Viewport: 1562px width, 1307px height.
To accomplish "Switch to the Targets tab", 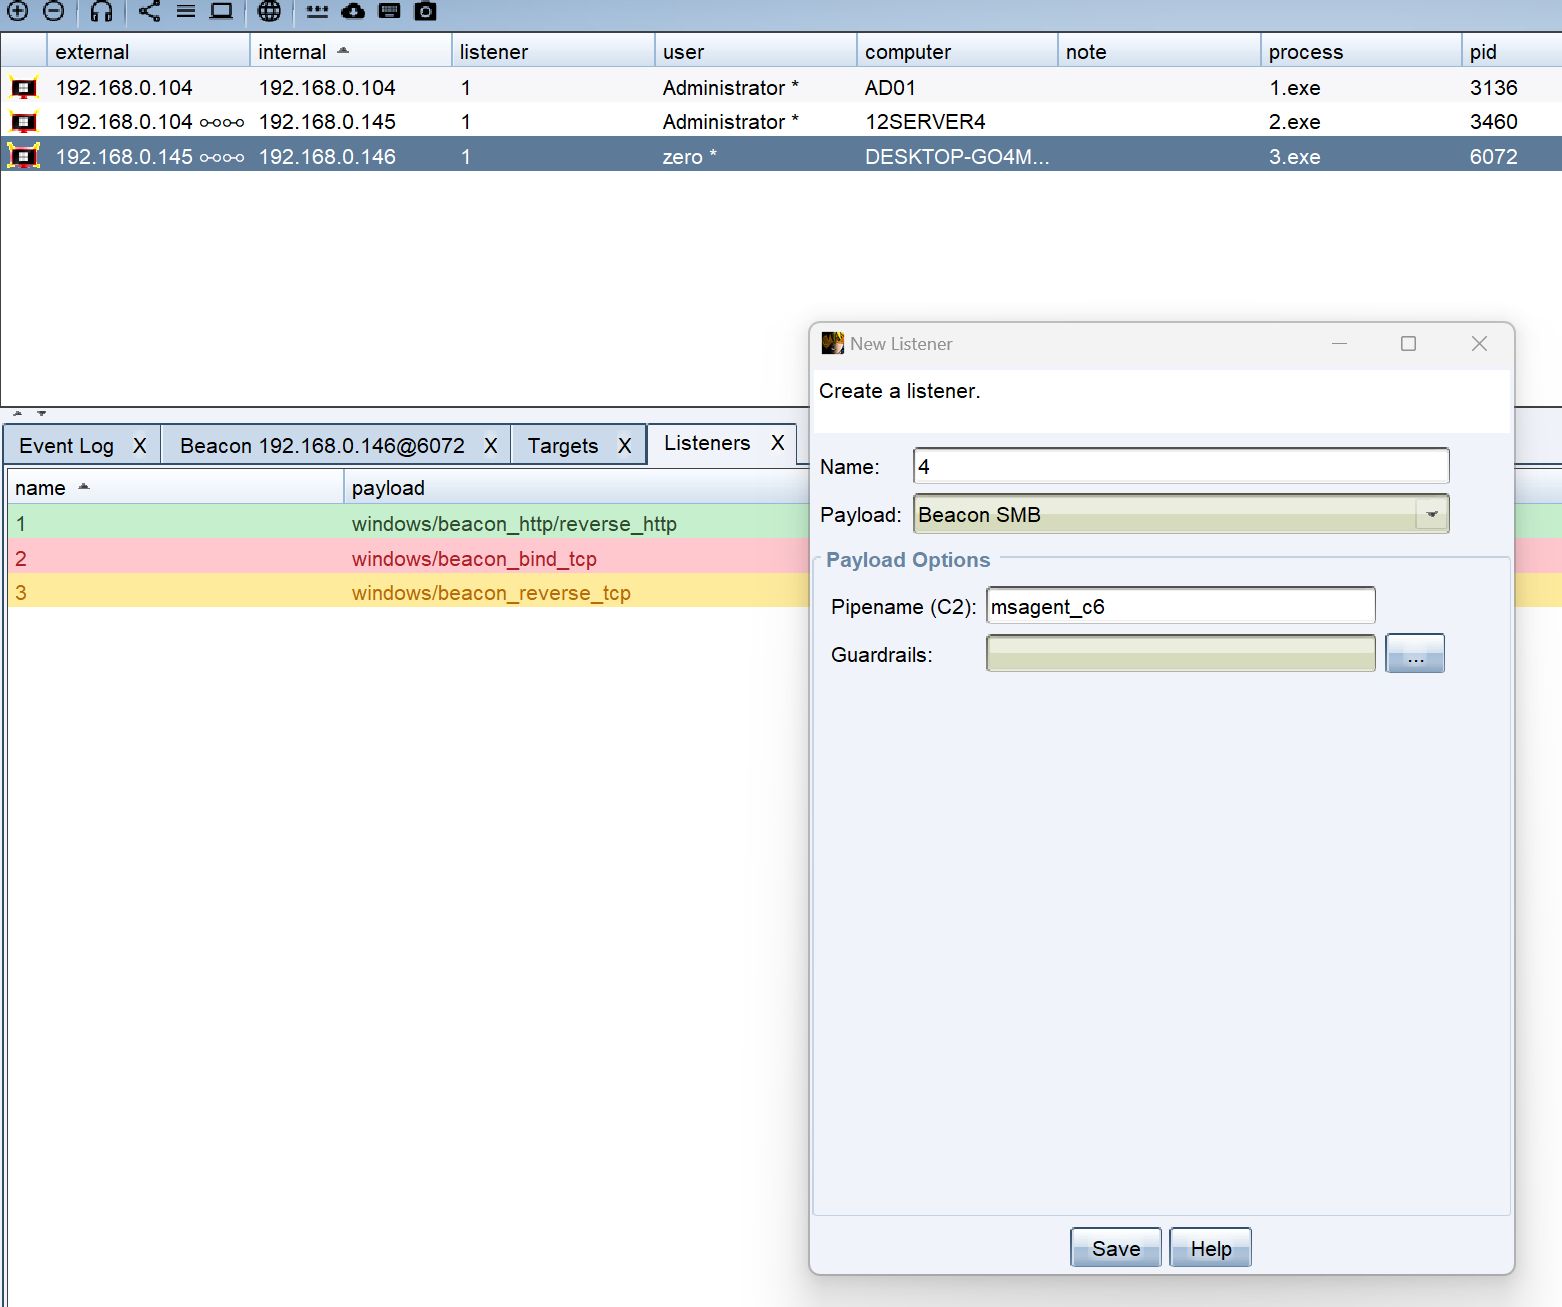I will click(562, 446).
